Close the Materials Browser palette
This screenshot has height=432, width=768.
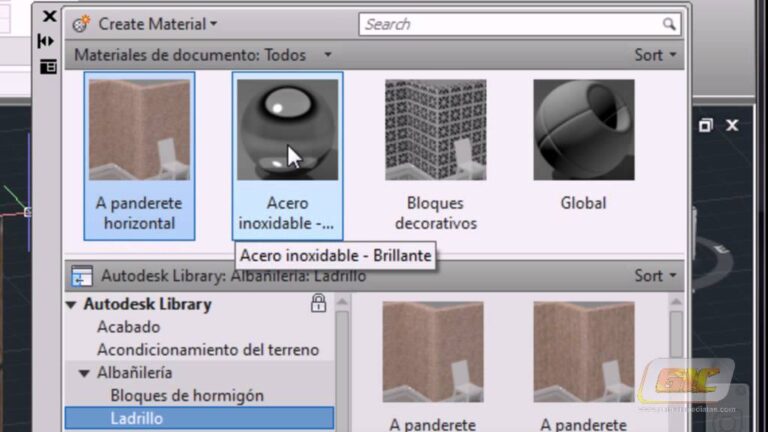pyautogui.click(x=49, y=16)
